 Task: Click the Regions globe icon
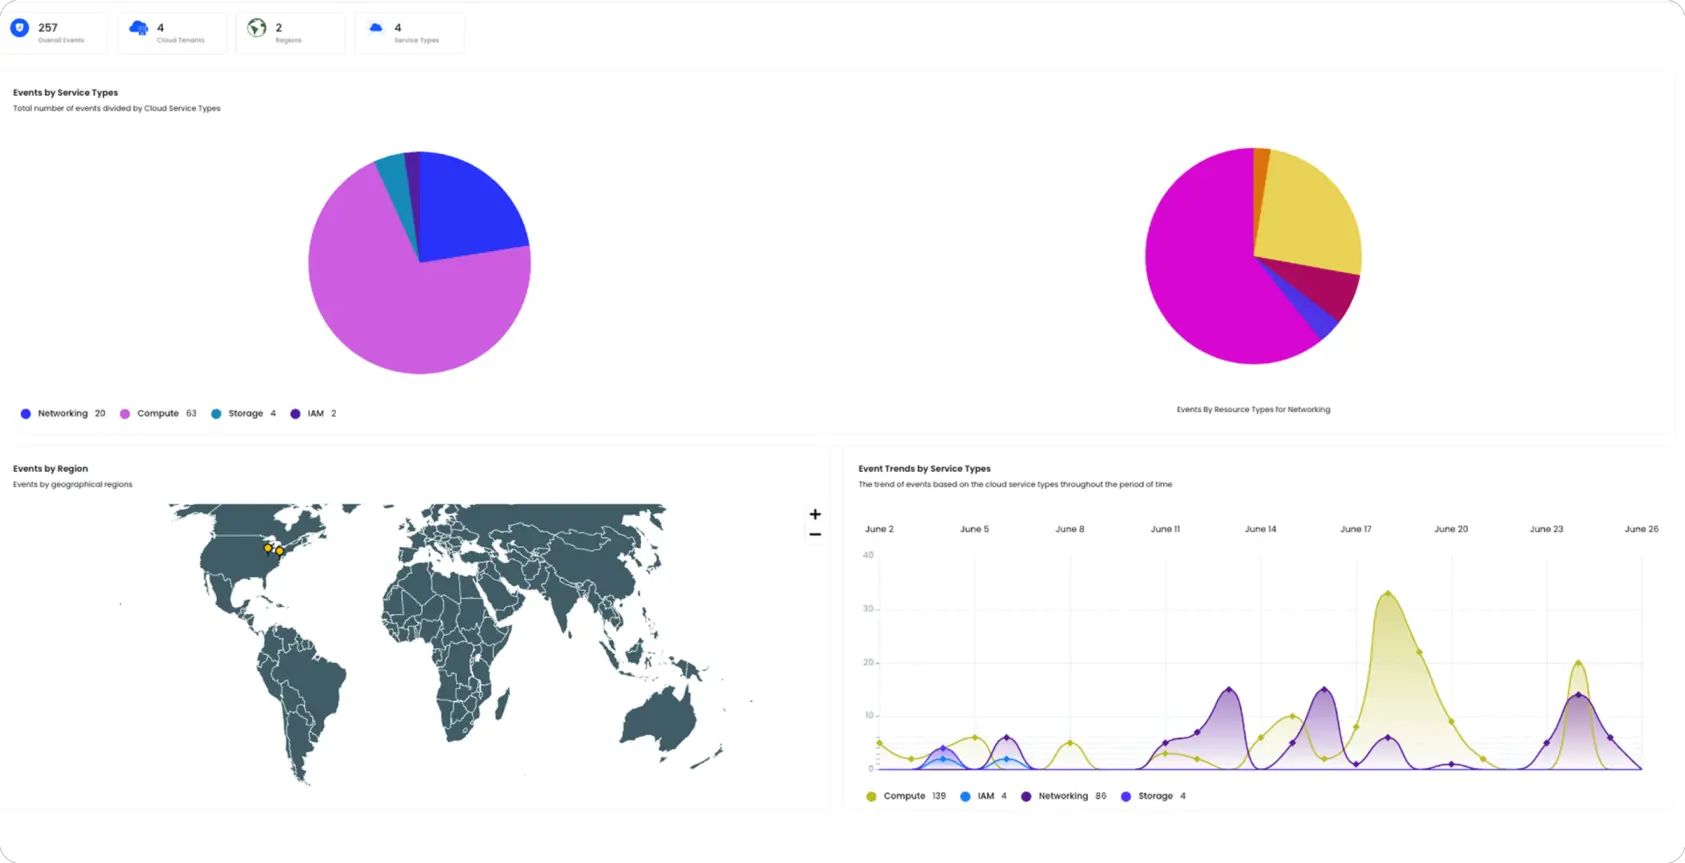(x=257, y=28)
